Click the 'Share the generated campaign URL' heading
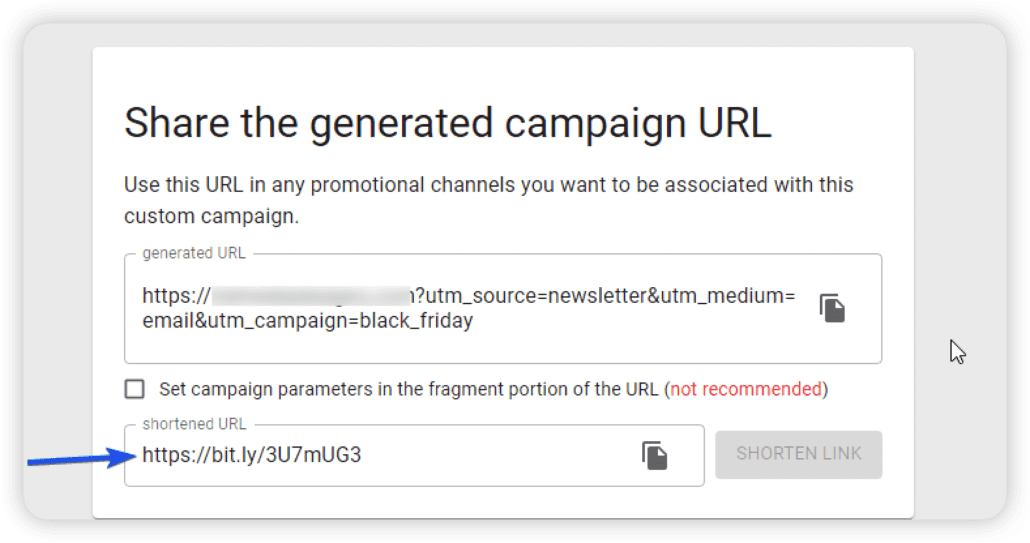This screenshot has height=543, width=1030. (x=447, y=123)
